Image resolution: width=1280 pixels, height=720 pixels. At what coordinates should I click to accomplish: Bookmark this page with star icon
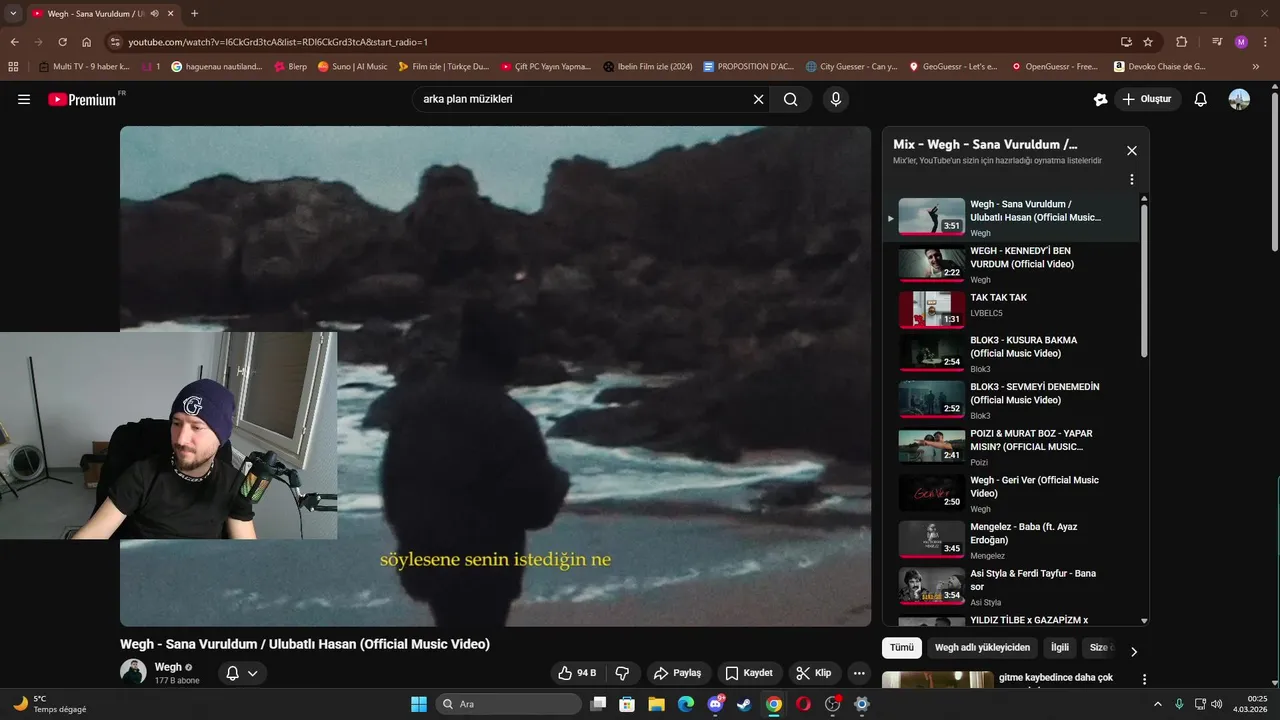(x=1148, y=42)
